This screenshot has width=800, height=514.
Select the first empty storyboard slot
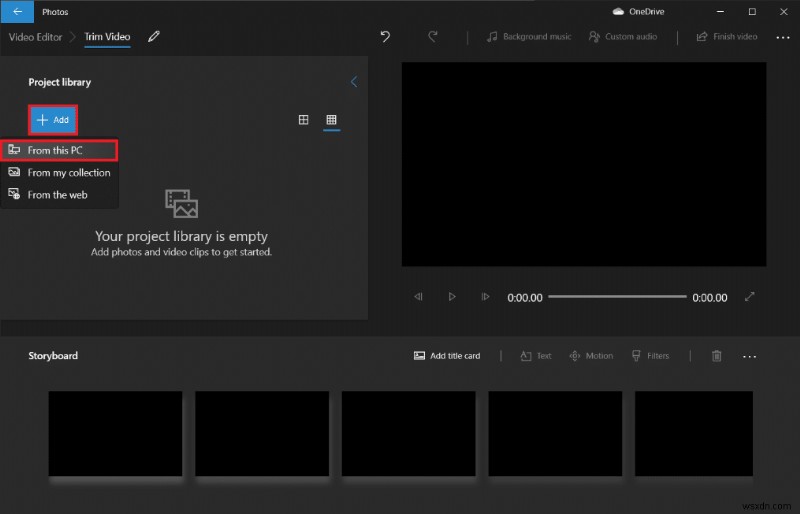coord(115,433)
